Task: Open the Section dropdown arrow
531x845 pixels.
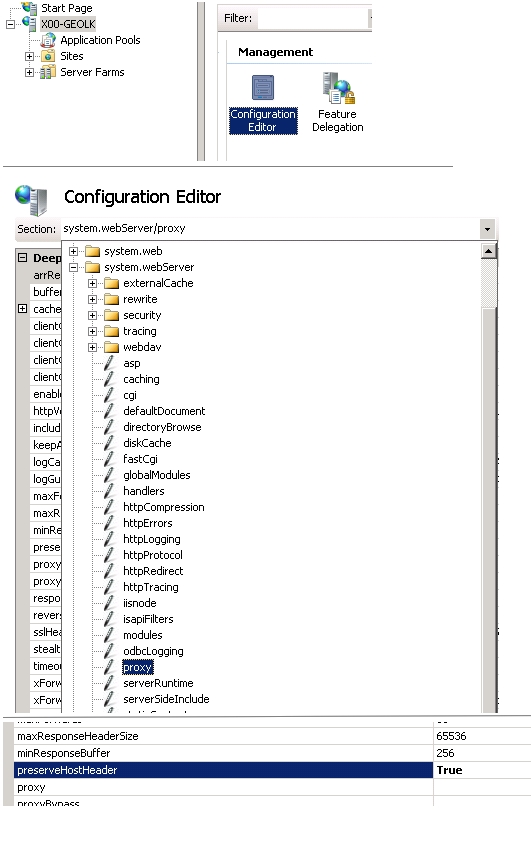Action: tap(487, 229)
